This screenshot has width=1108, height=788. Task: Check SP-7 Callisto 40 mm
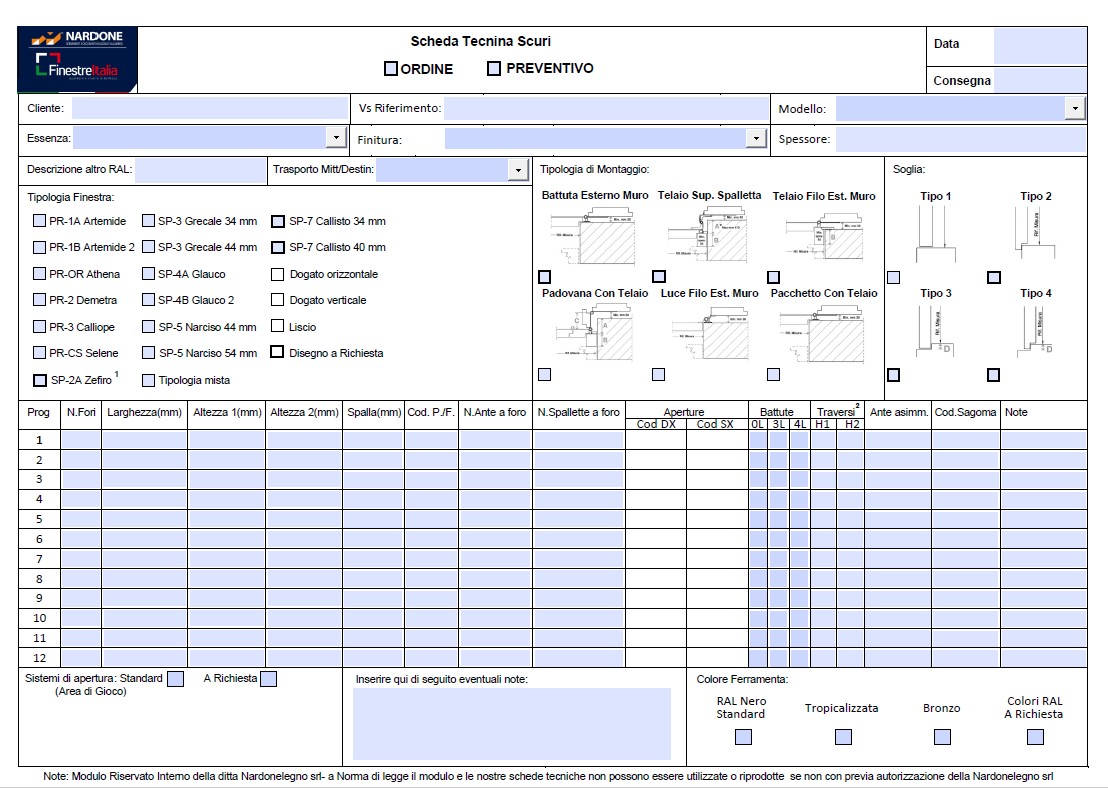click(278, 247)
